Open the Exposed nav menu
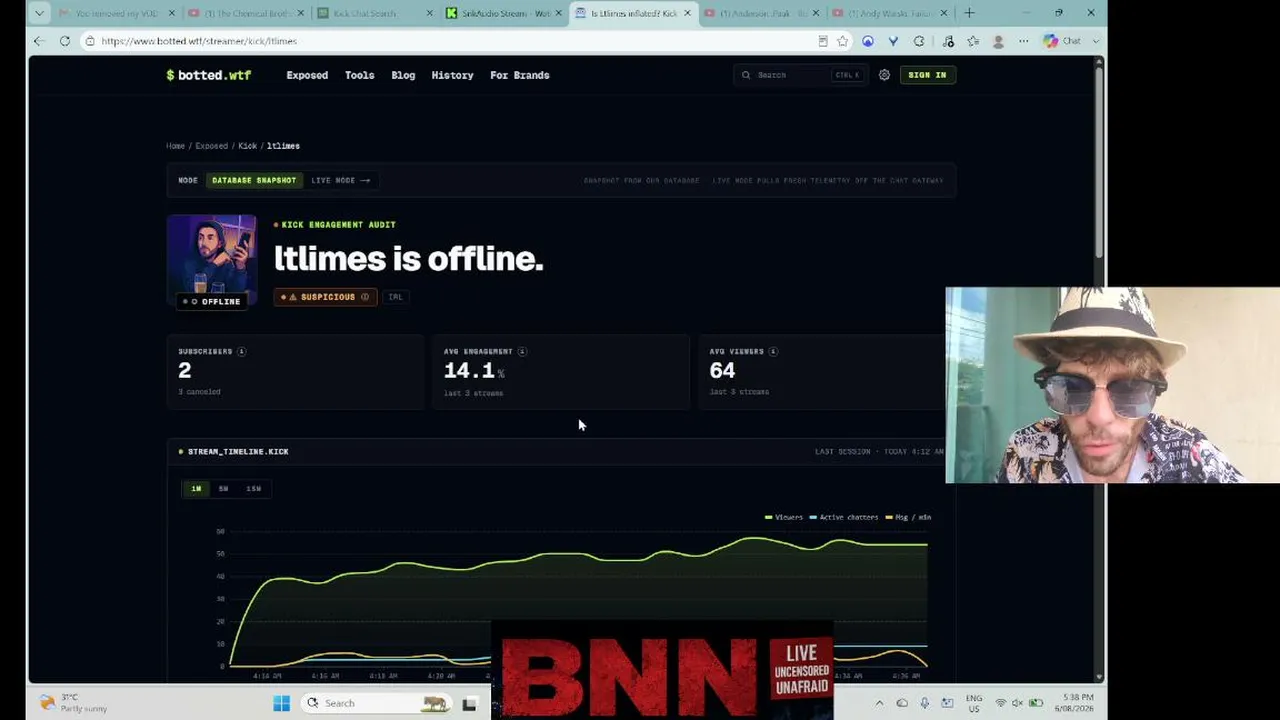 [307, 75]
